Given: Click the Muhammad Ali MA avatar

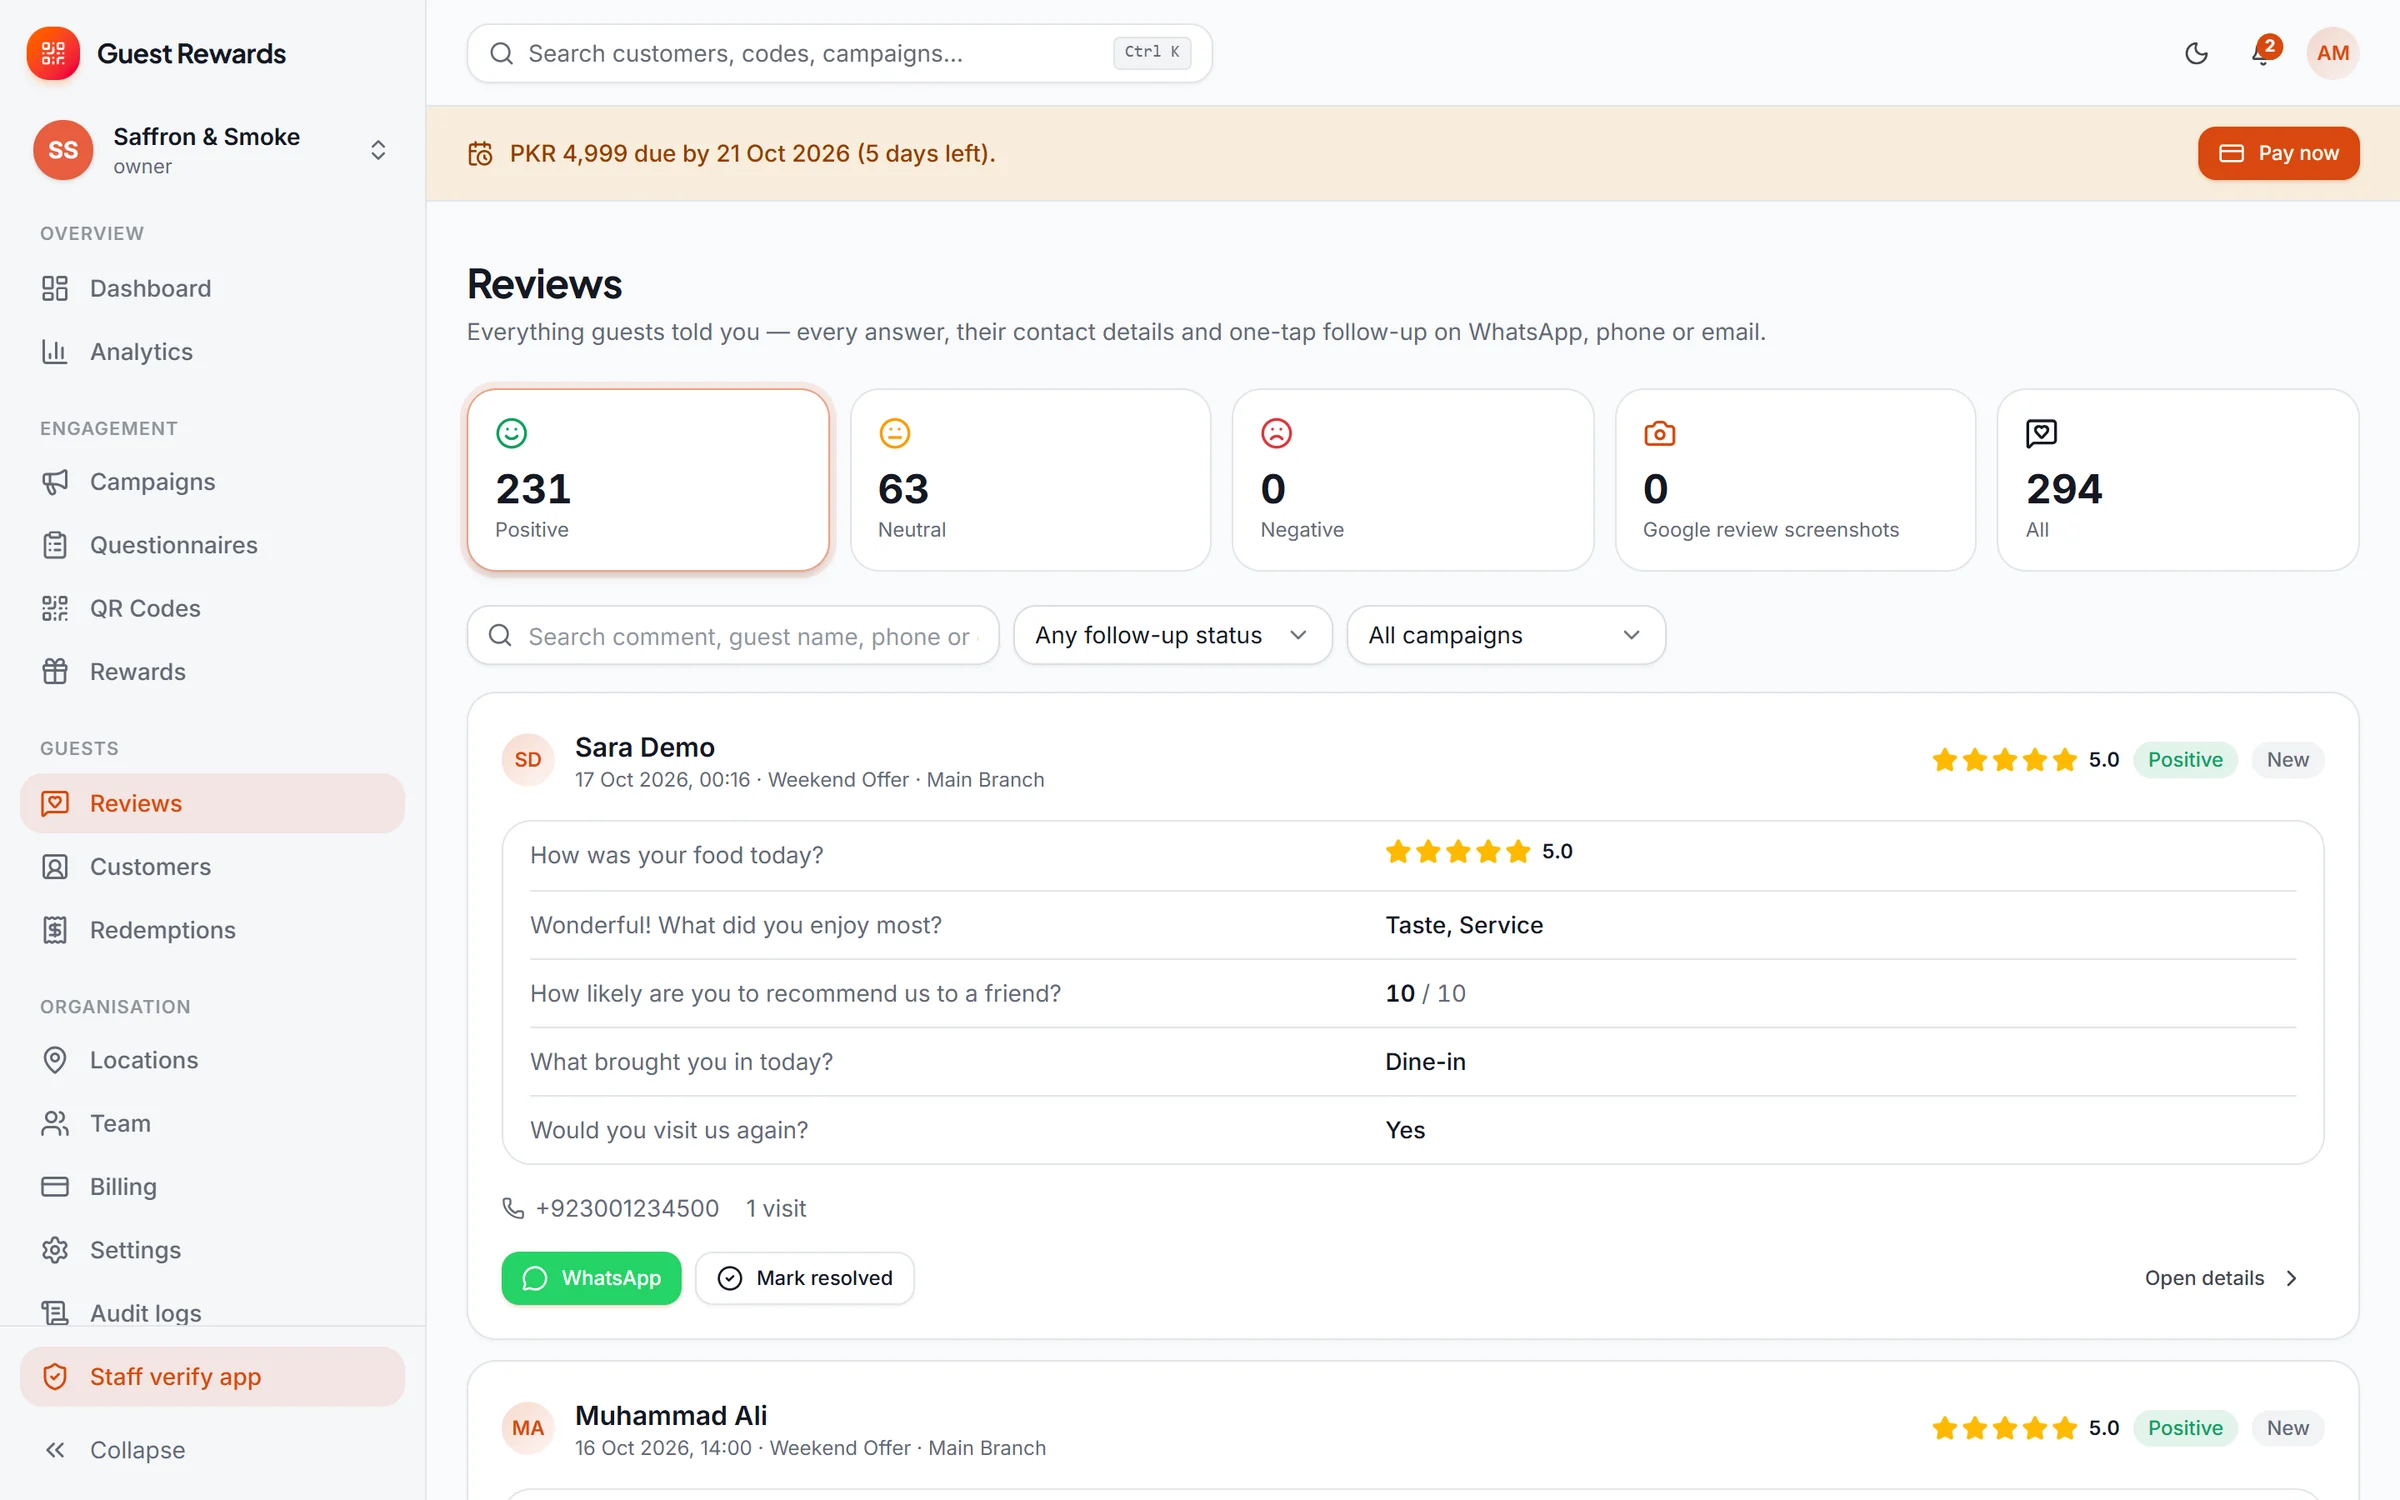Looking at the screenshot, I should tap(527, 1428).
